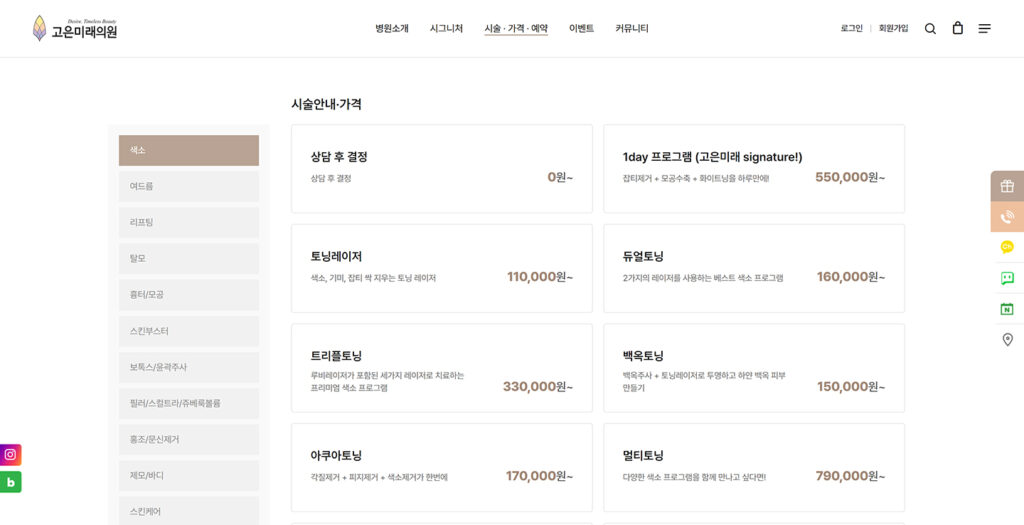Open the Instagram icon
This screenshot has width=1024, height=525.
point(11,455)
